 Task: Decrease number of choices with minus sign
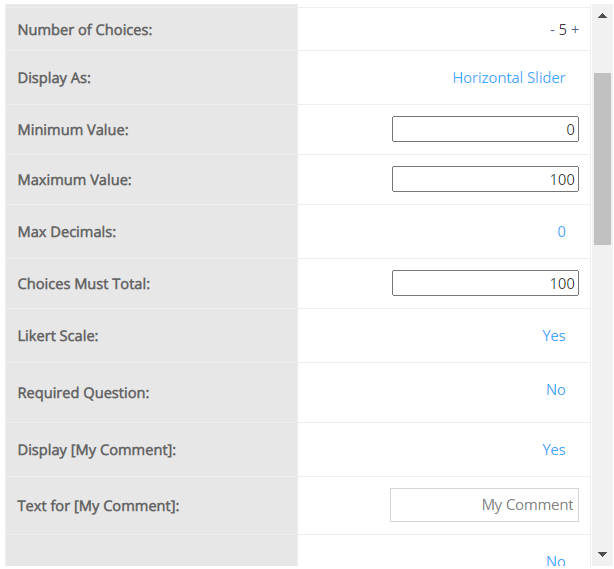pos(552,30)
